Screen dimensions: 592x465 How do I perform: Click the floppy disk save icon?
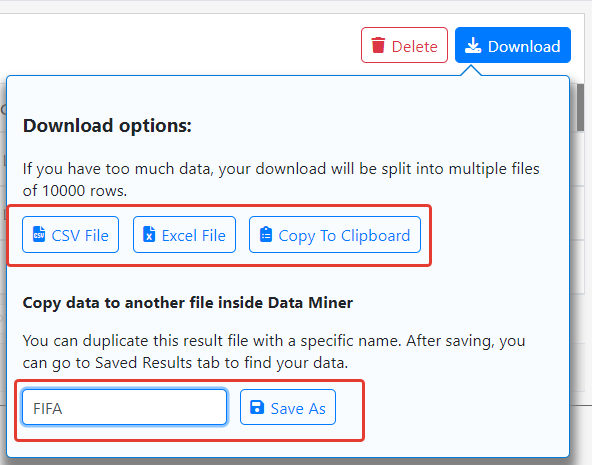(x=257, y=407)
